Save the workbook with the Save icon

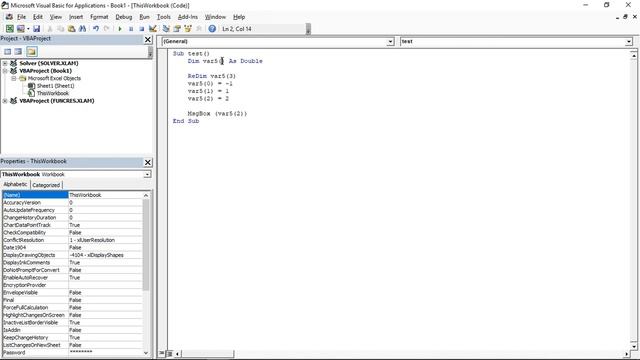tap(36, 29)
